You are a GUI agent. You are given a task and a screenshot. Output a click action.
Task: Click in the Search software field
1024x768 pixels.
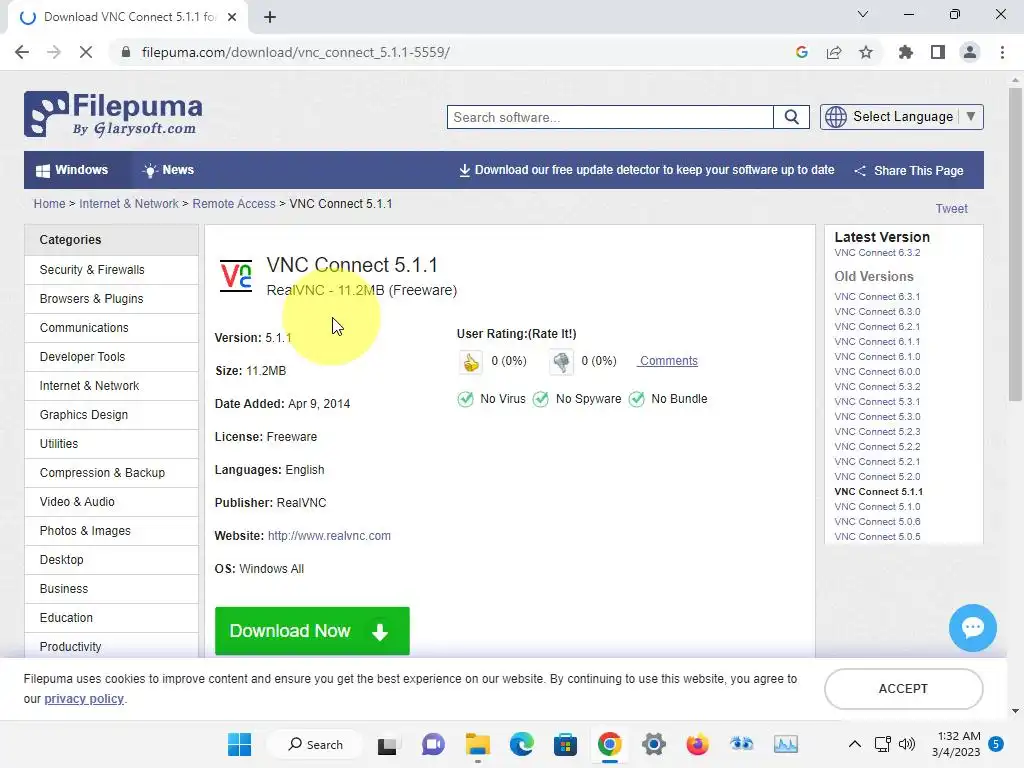point(611,117)
